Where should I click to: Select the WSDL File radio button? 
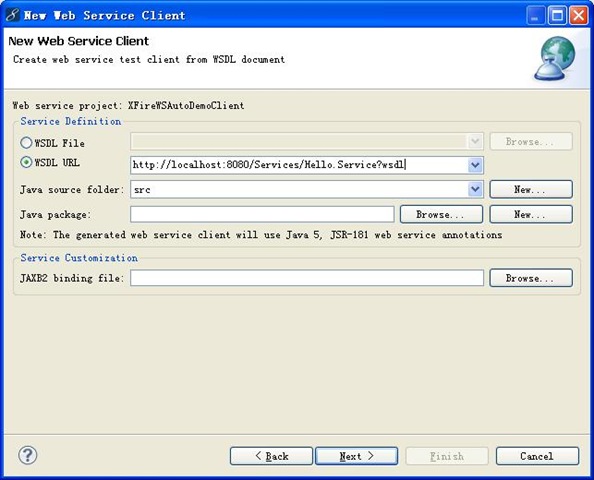coord(26,143)
